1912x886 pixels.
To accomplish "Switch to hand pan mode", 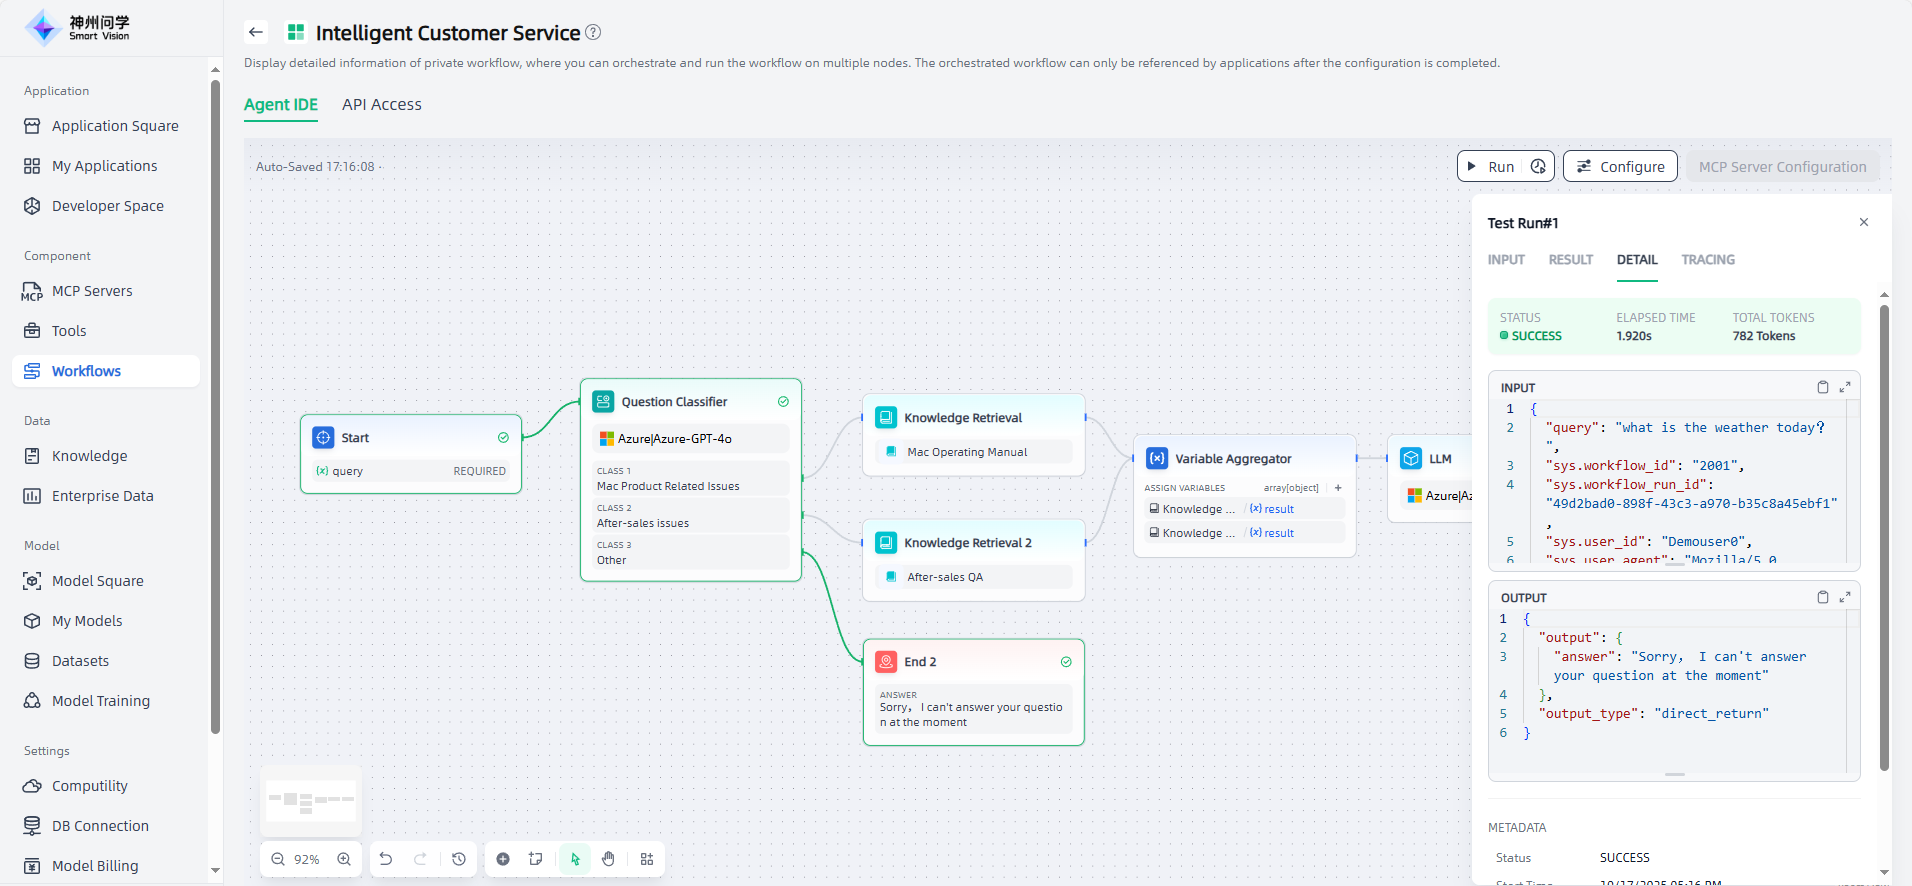I will point(608,859).
